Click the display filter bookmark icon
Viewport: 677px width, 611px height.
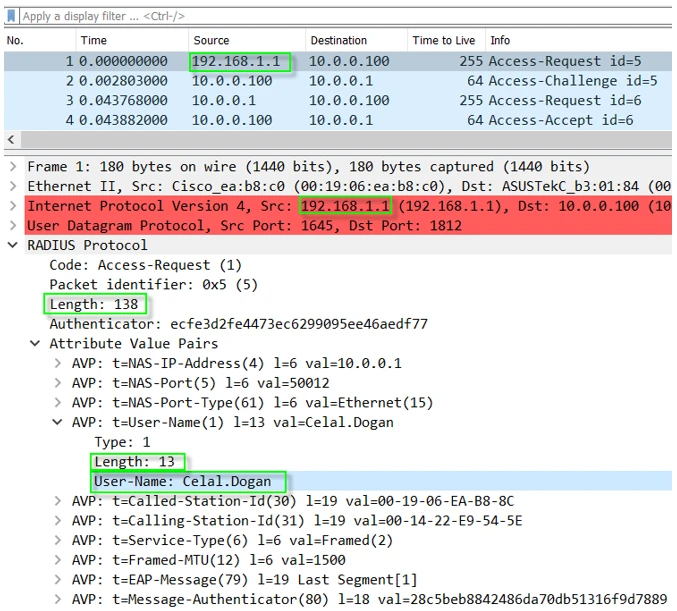[x=12, y=16]
